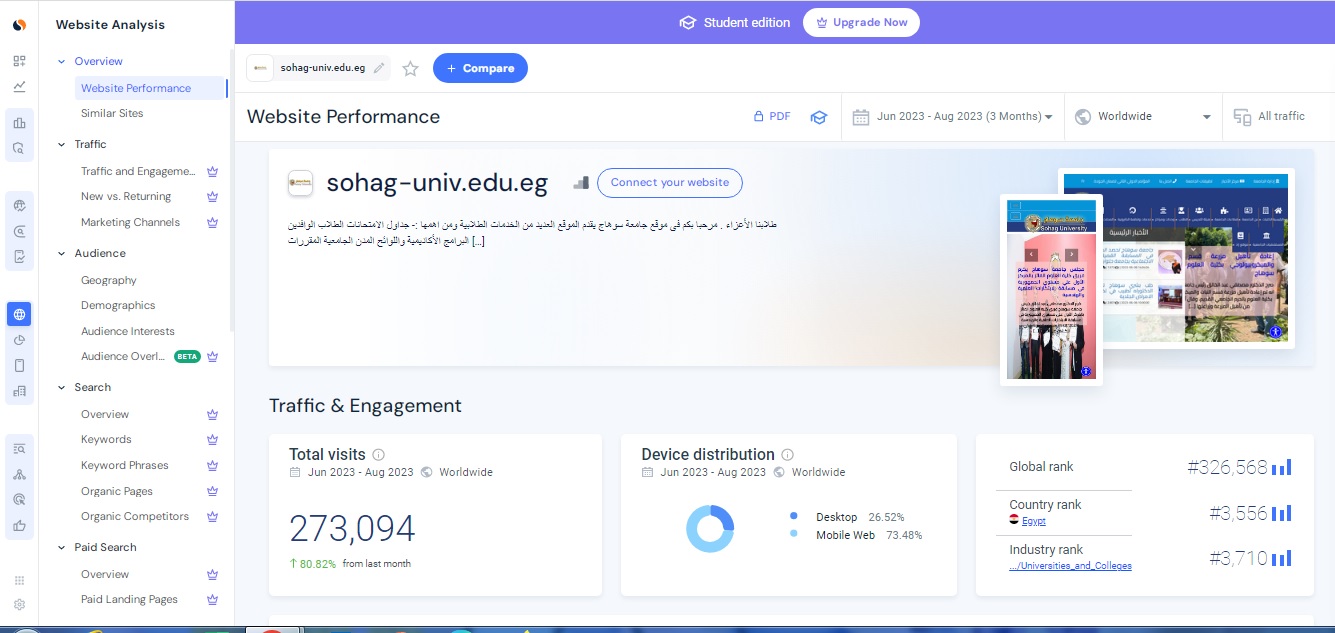The image size is (1335, 633).
Task: Select the highlighted globe icon in left rail
Action: coord(19,314)
